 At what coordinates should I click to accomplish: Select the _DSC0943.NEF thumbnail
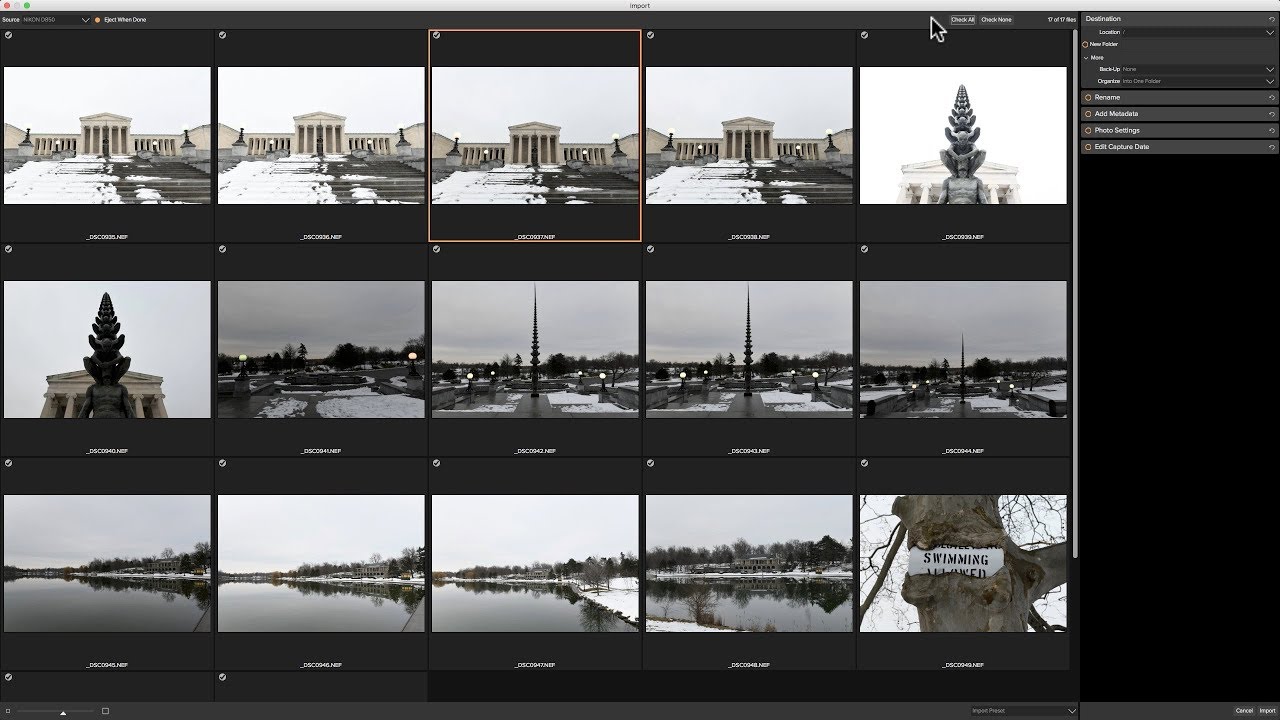[749, 349]
